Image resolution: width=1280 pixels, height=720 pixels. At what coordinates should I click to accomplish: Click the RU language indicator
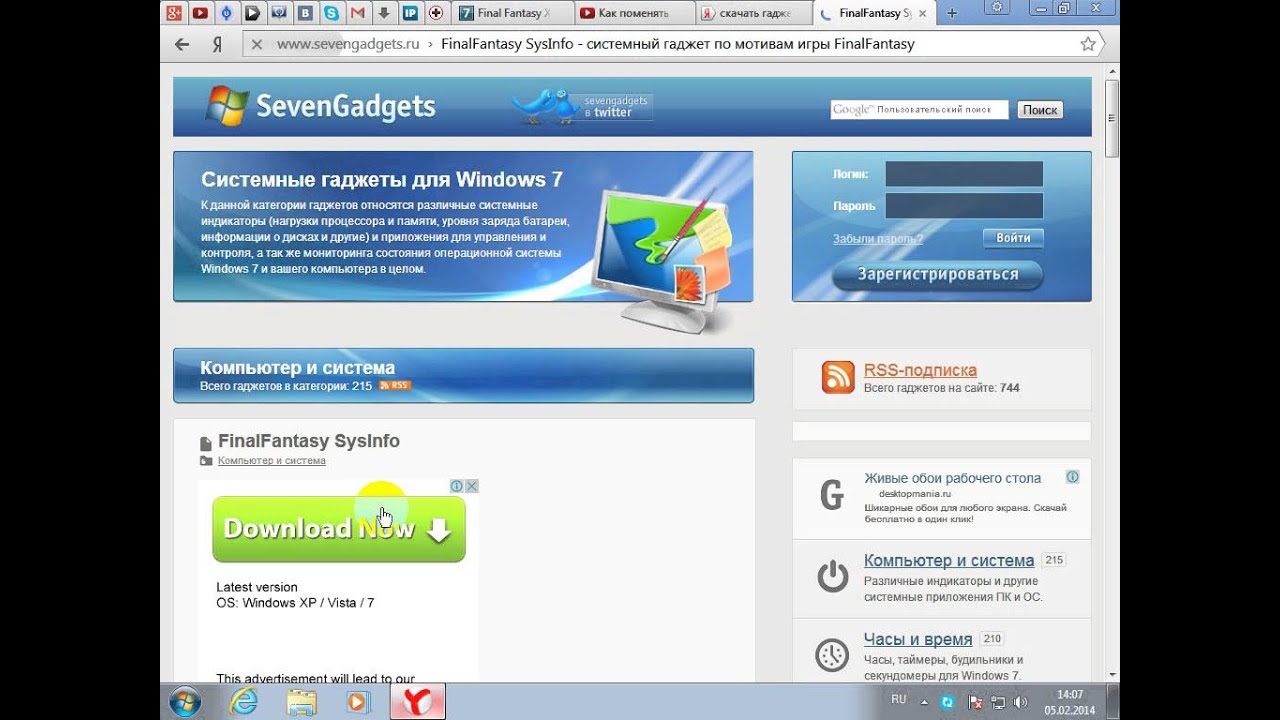coord(898,699)
